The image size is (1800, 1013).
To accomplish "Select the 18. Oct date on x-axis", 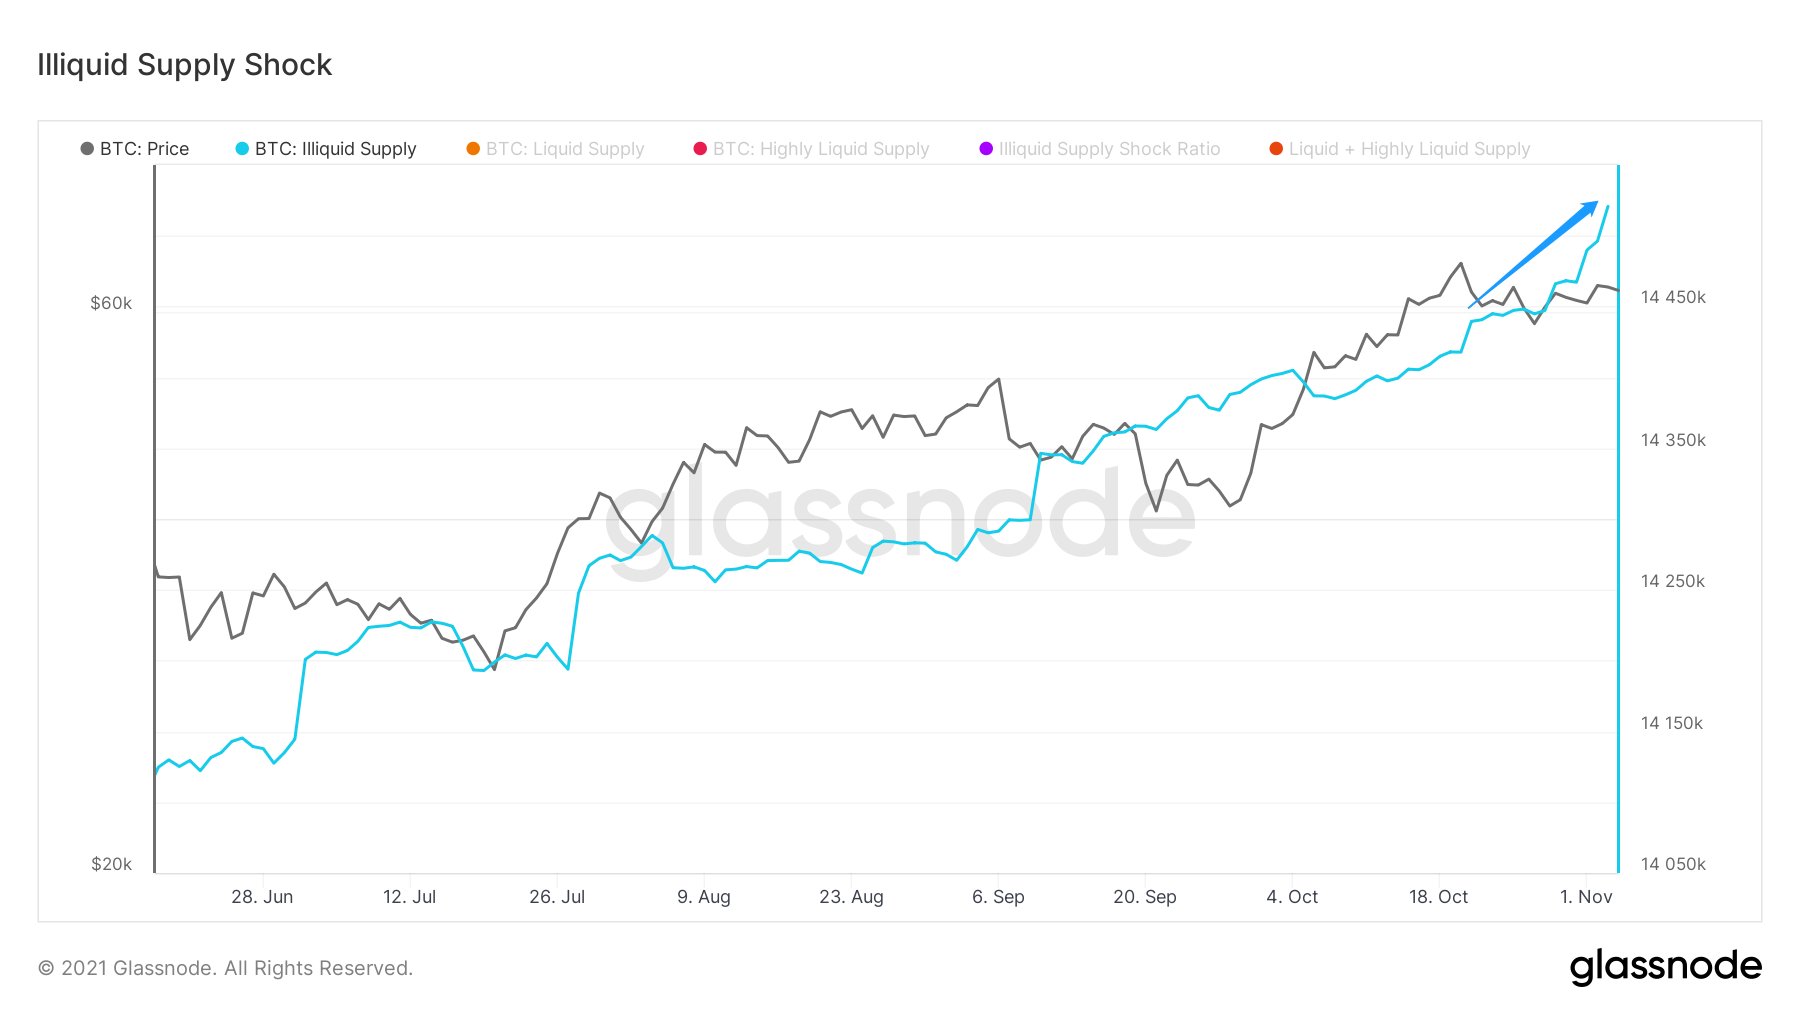I will point(1438,897).
